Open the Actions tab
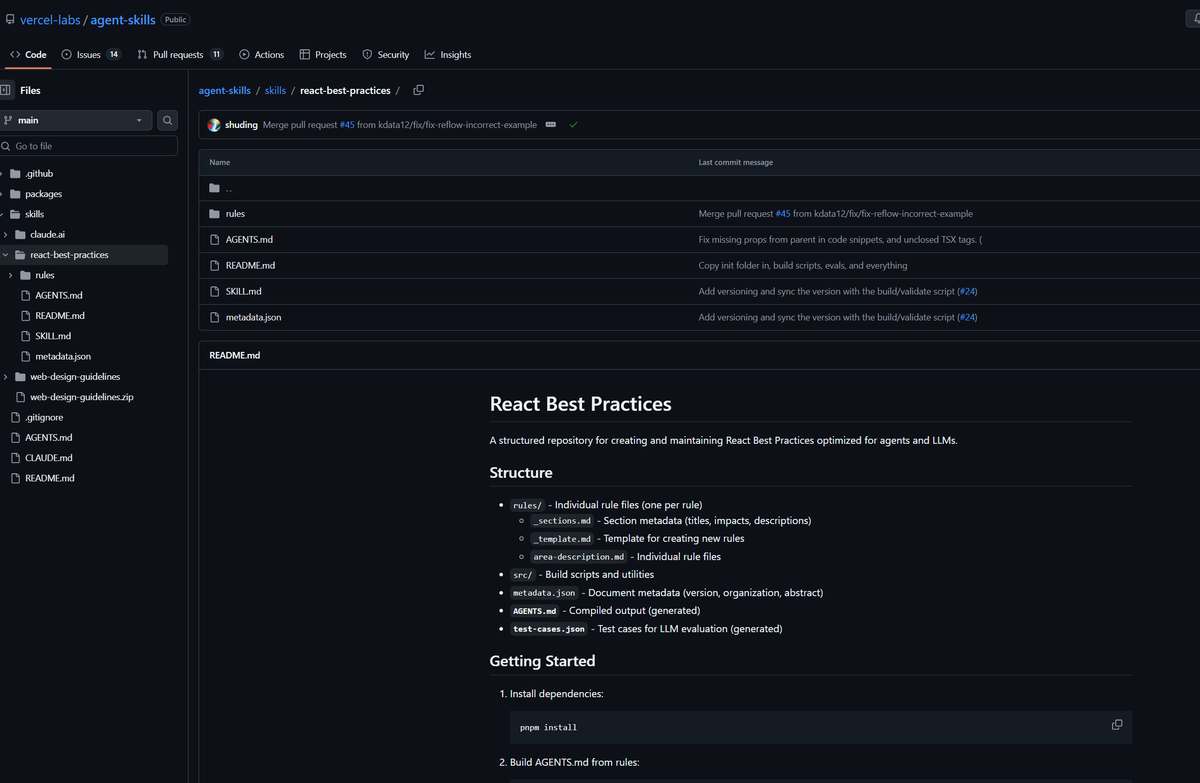This screenshot has width=1200, height=783. [262, 55]
